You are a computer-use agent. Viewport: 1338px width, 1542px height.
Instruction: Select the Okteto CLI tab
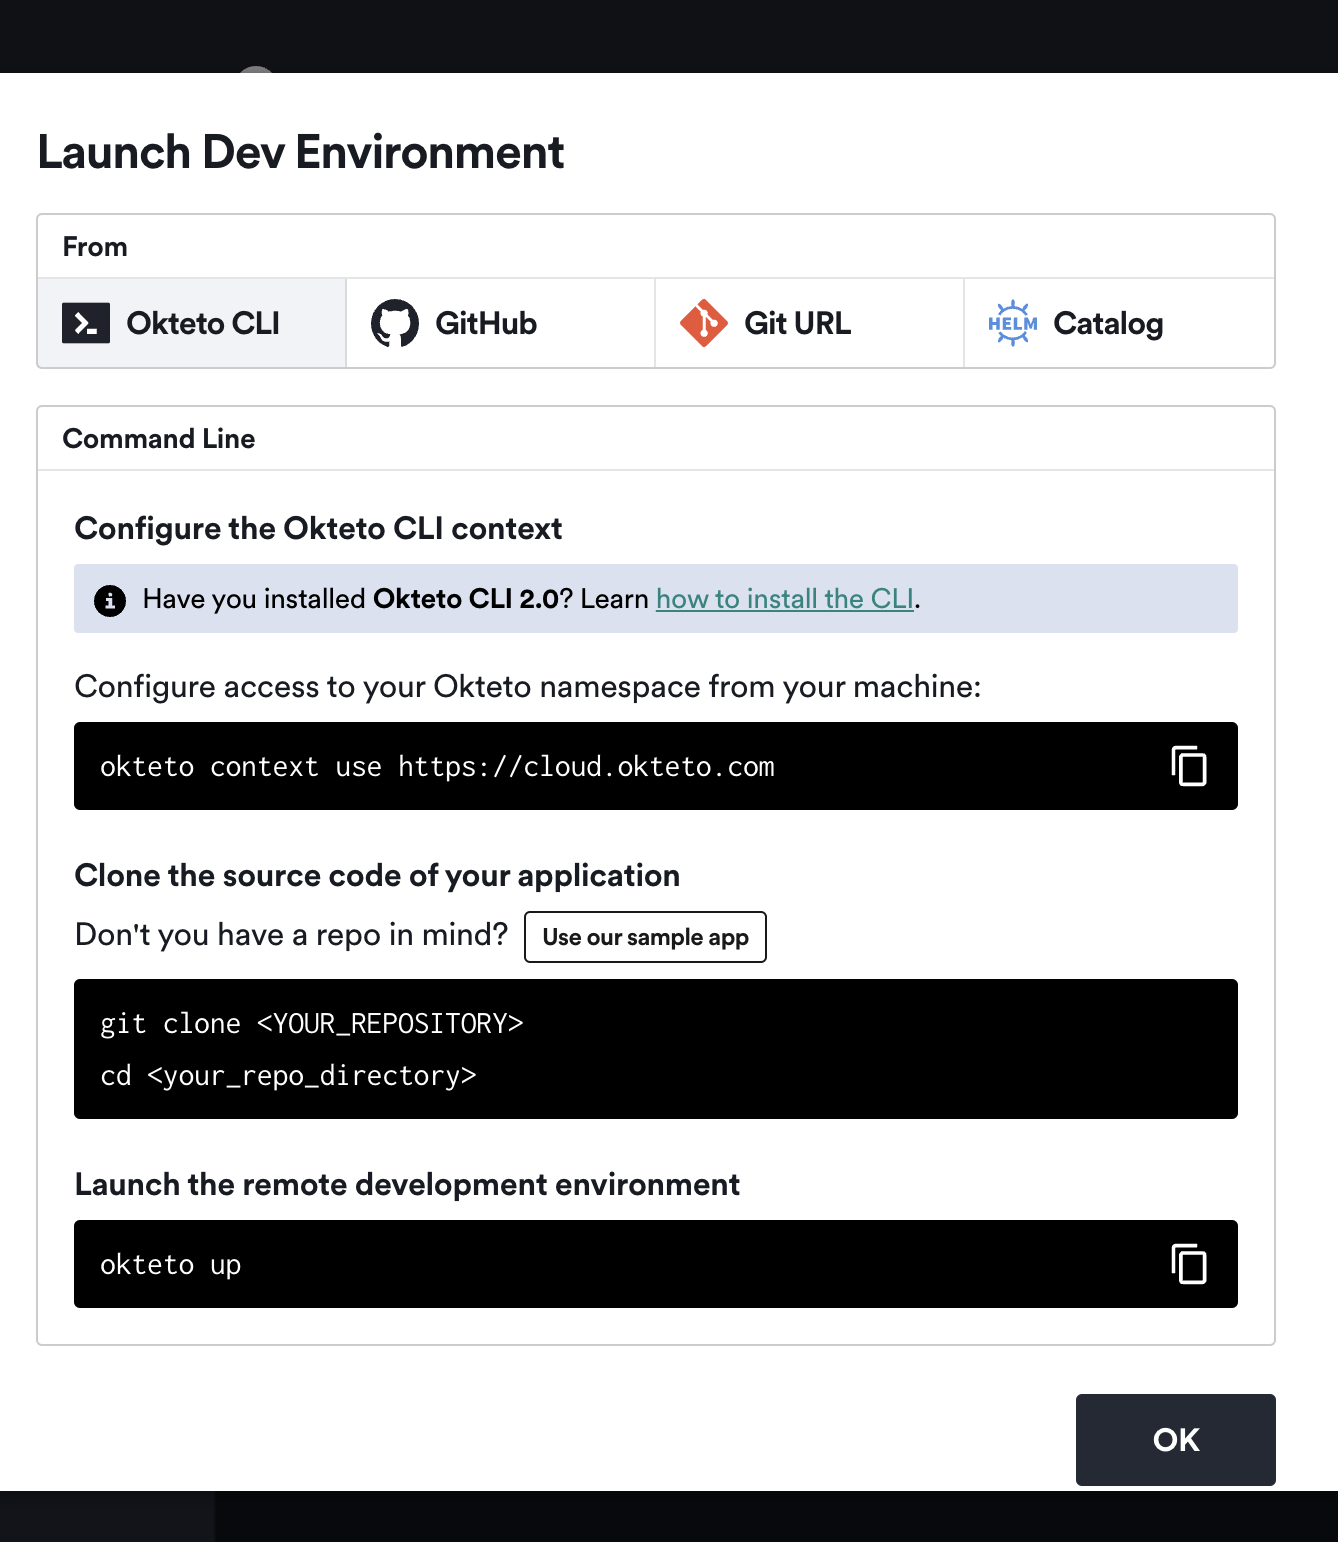192,323
